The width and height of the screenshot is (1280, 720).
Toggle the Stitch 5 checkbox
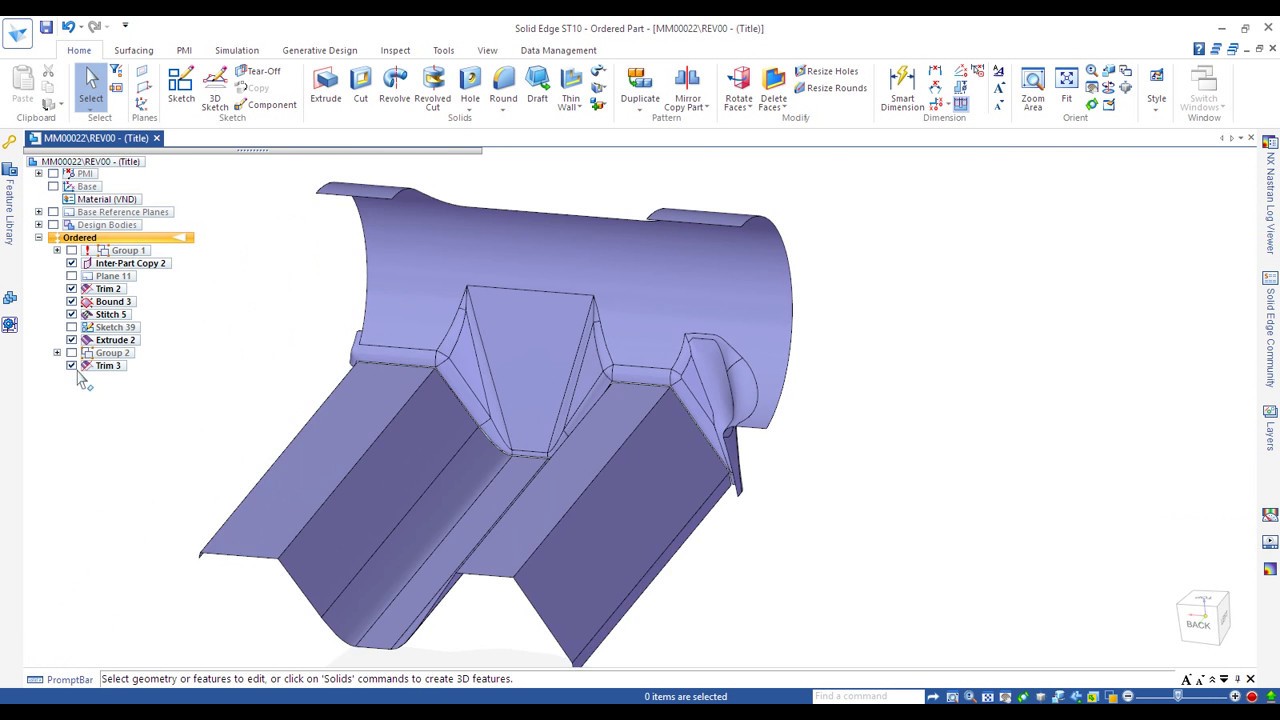71,315
